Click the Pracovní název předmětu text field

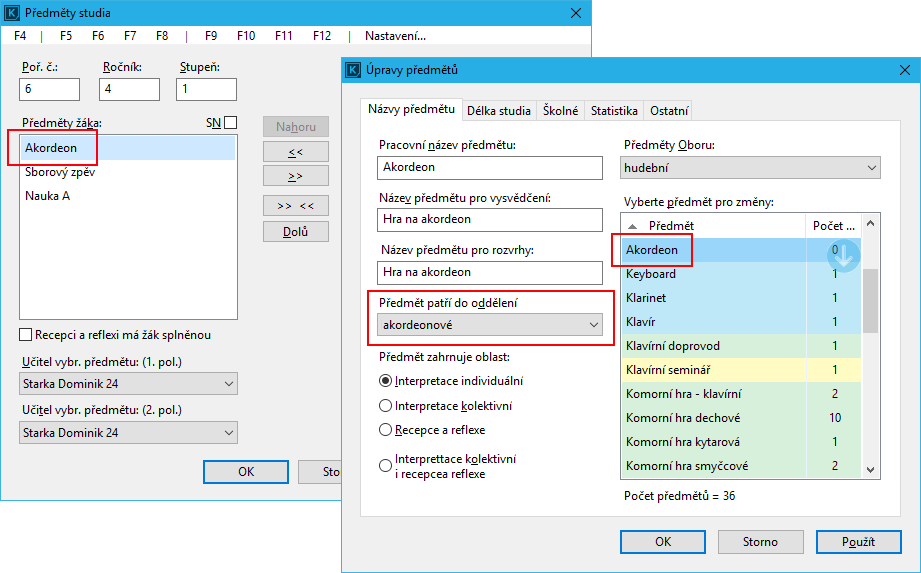pos(490,168)
